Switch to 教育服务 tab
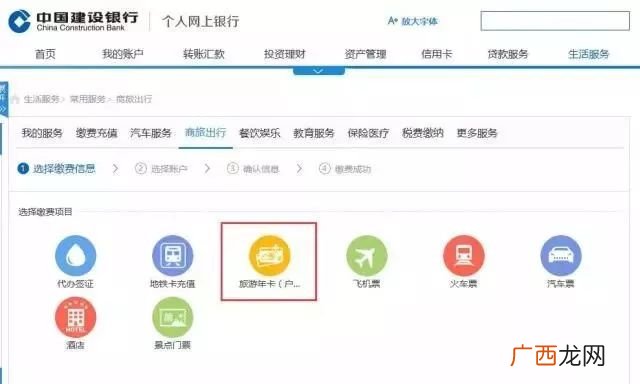 coord(314,133)
